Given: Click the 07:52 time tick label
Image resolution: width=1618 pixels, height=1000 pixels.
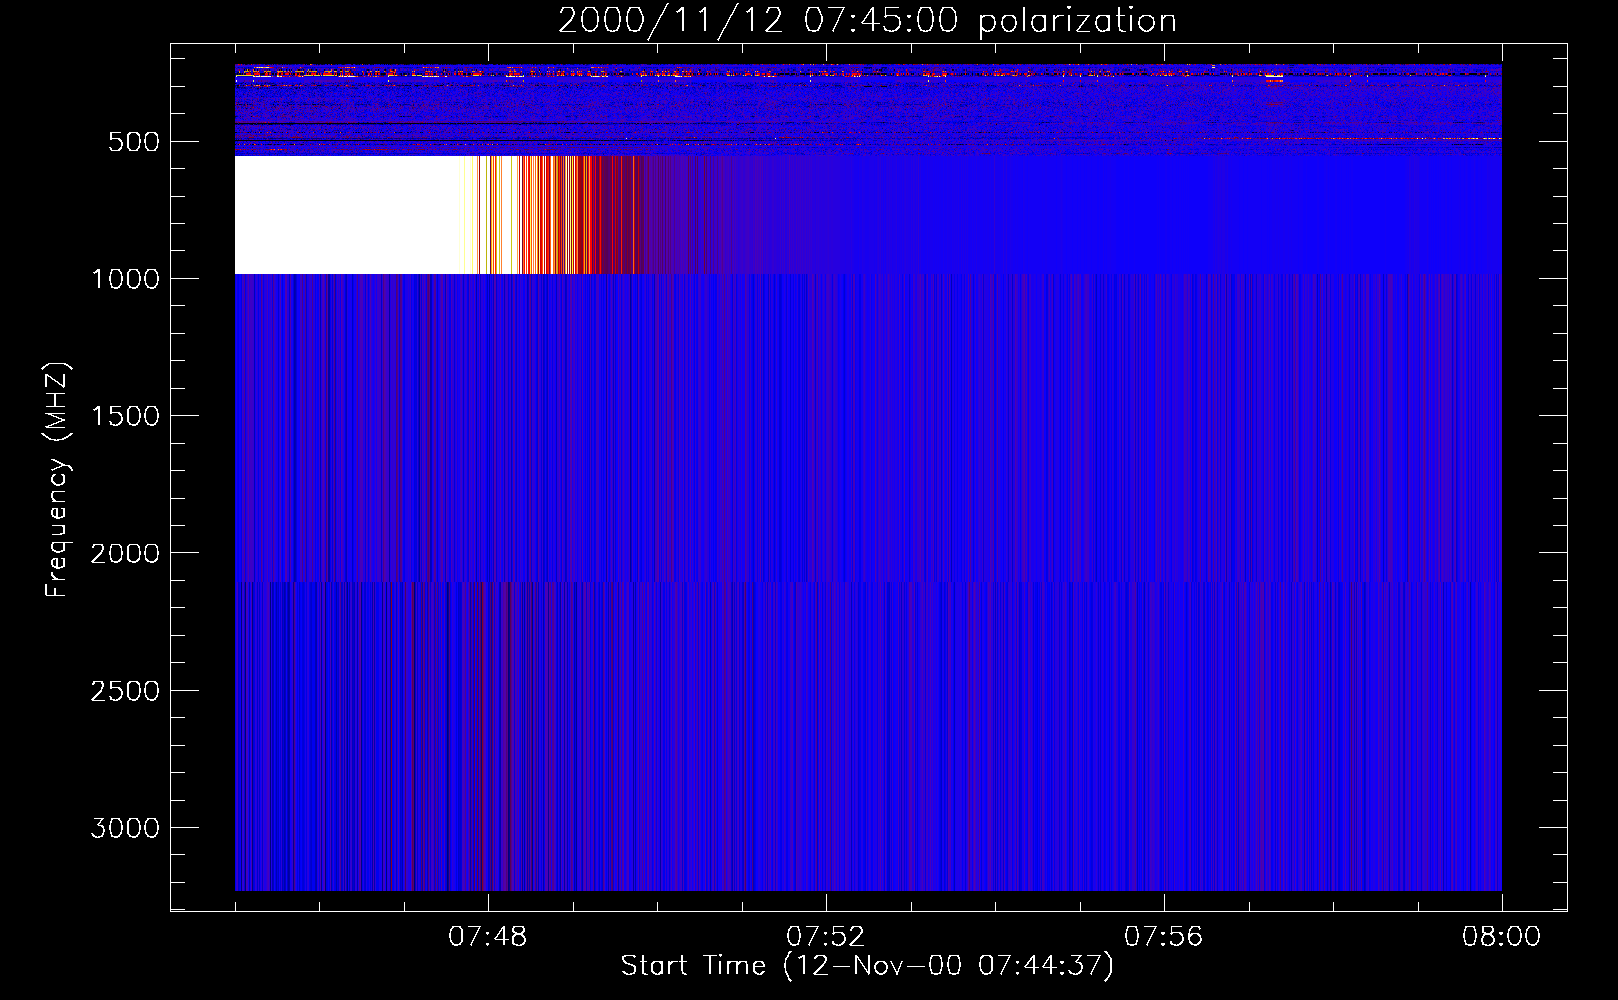Looking at the screenshot, I should click(x=826, y=937).
